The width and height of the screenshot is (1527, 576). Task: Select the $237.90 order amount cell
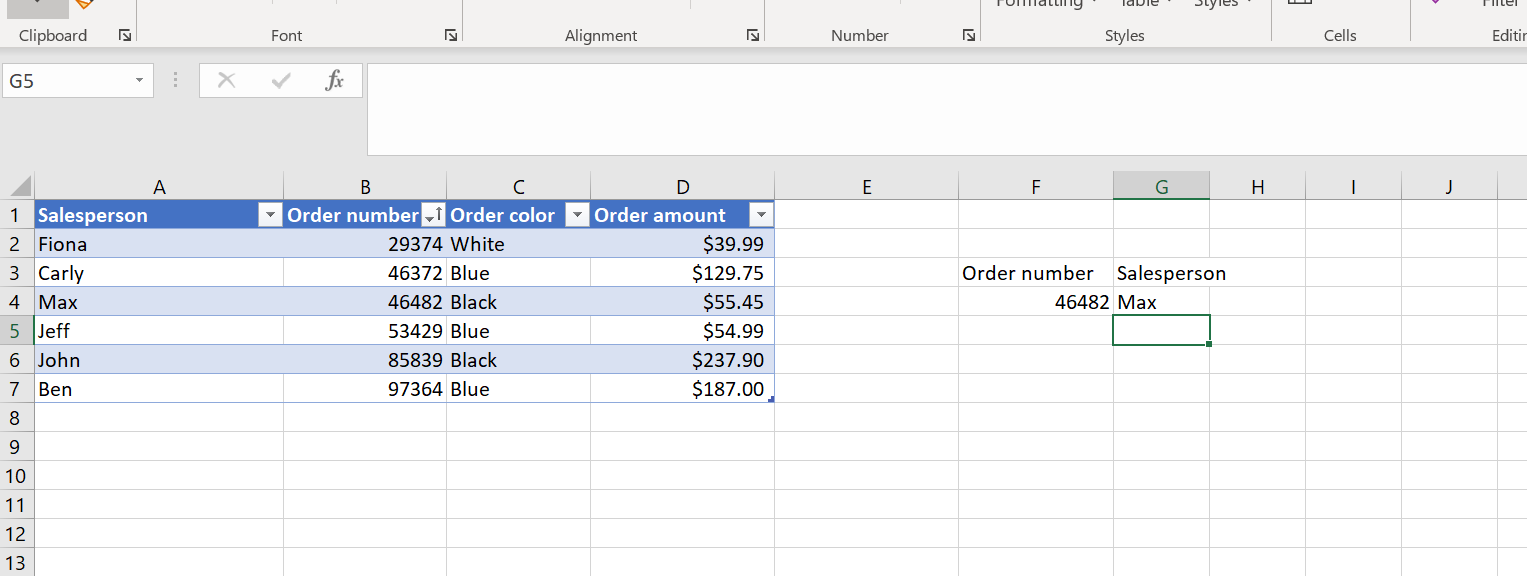click(682, 360)
